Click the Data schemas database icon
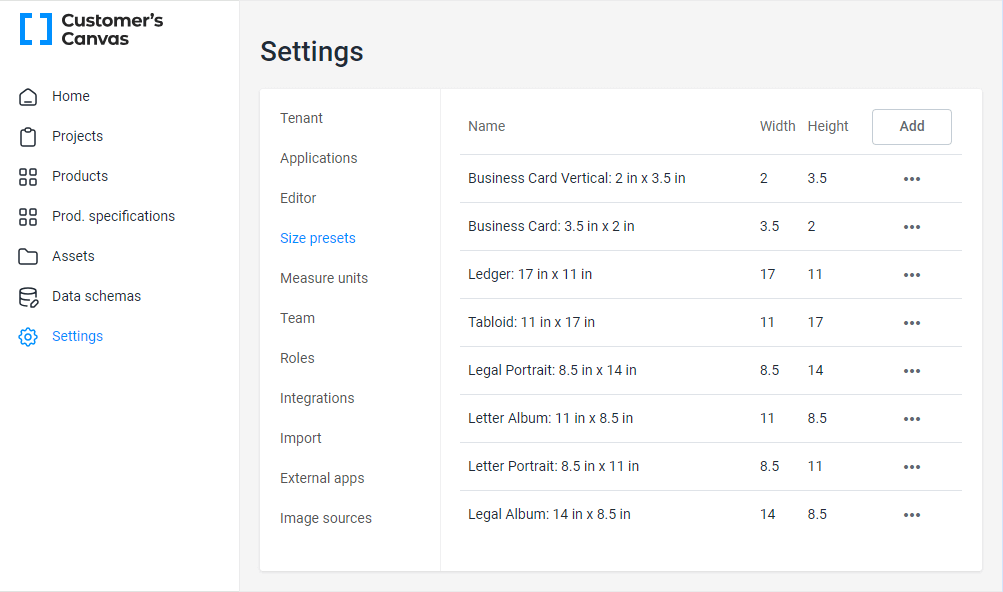This screenshot has height=592, width=1003. point(28,297)
